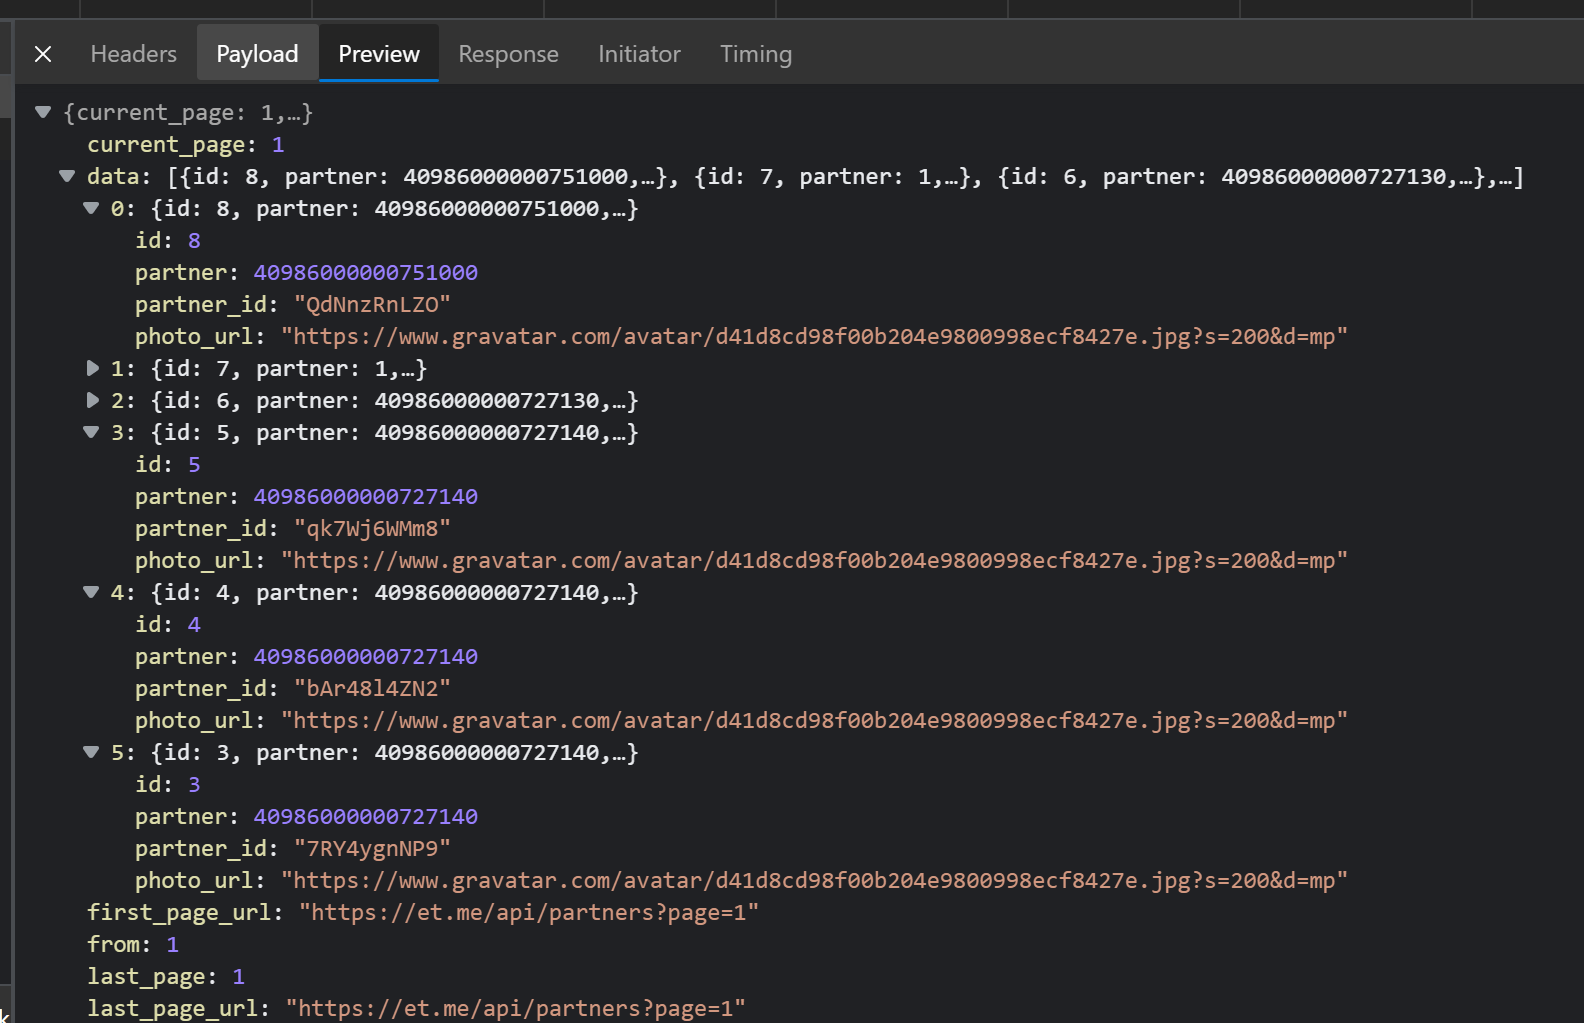Collapse the data array node

tap(67, 176)
